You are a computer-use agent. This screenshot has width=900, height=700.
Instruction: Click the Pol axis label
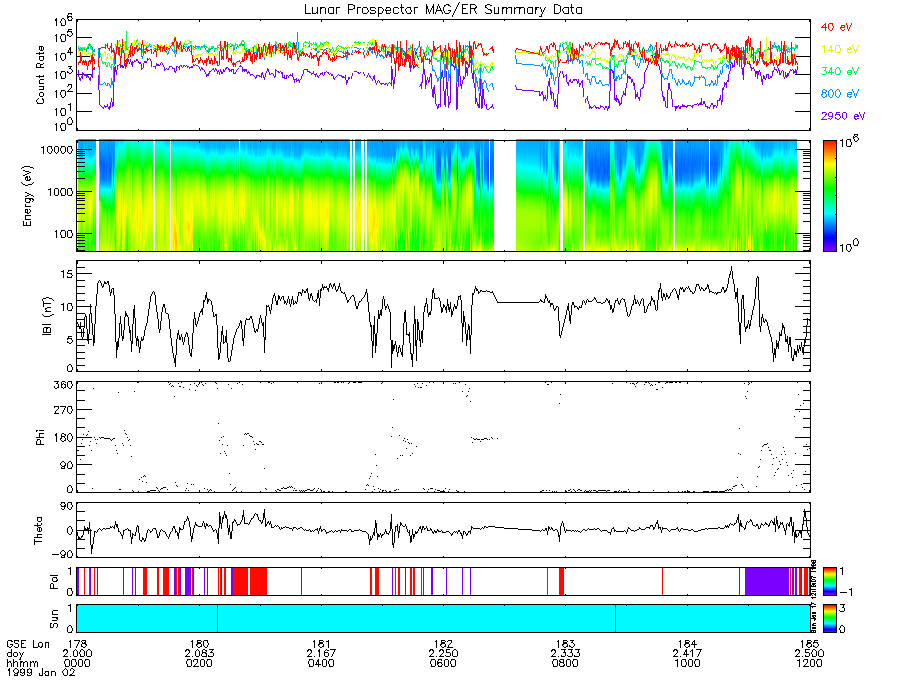coord(54,582)
